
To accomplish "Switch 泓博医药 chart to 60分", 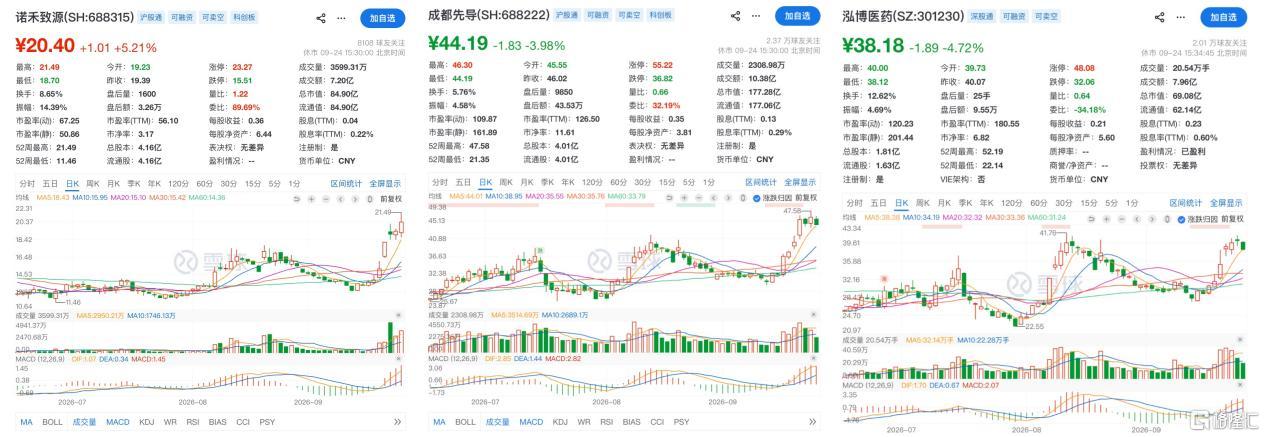I will 1039,203.
